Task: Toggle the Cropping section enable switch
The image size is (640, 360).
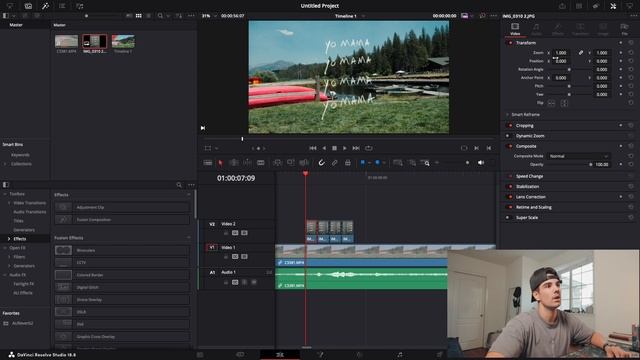Action: point(510,126)
